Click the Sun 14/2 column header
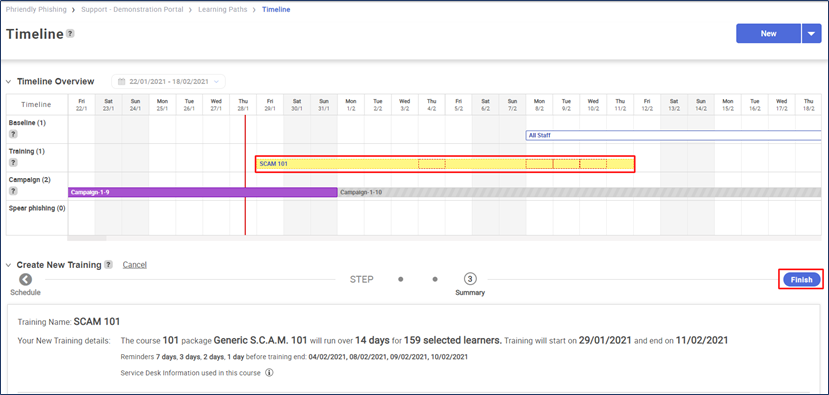Image resolution: width=829 pixels, height=395 pixels. click(701, 104)
